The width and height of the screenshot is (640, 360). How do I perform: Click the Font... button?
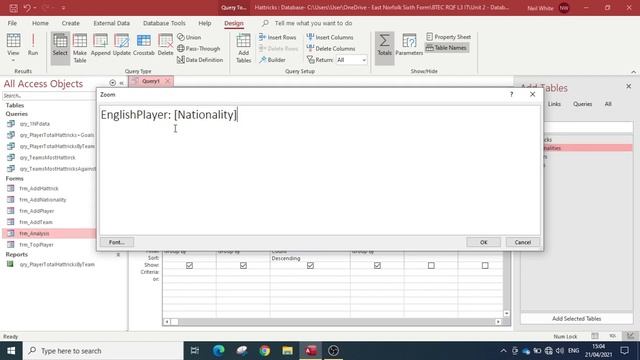tap(117, 242)
